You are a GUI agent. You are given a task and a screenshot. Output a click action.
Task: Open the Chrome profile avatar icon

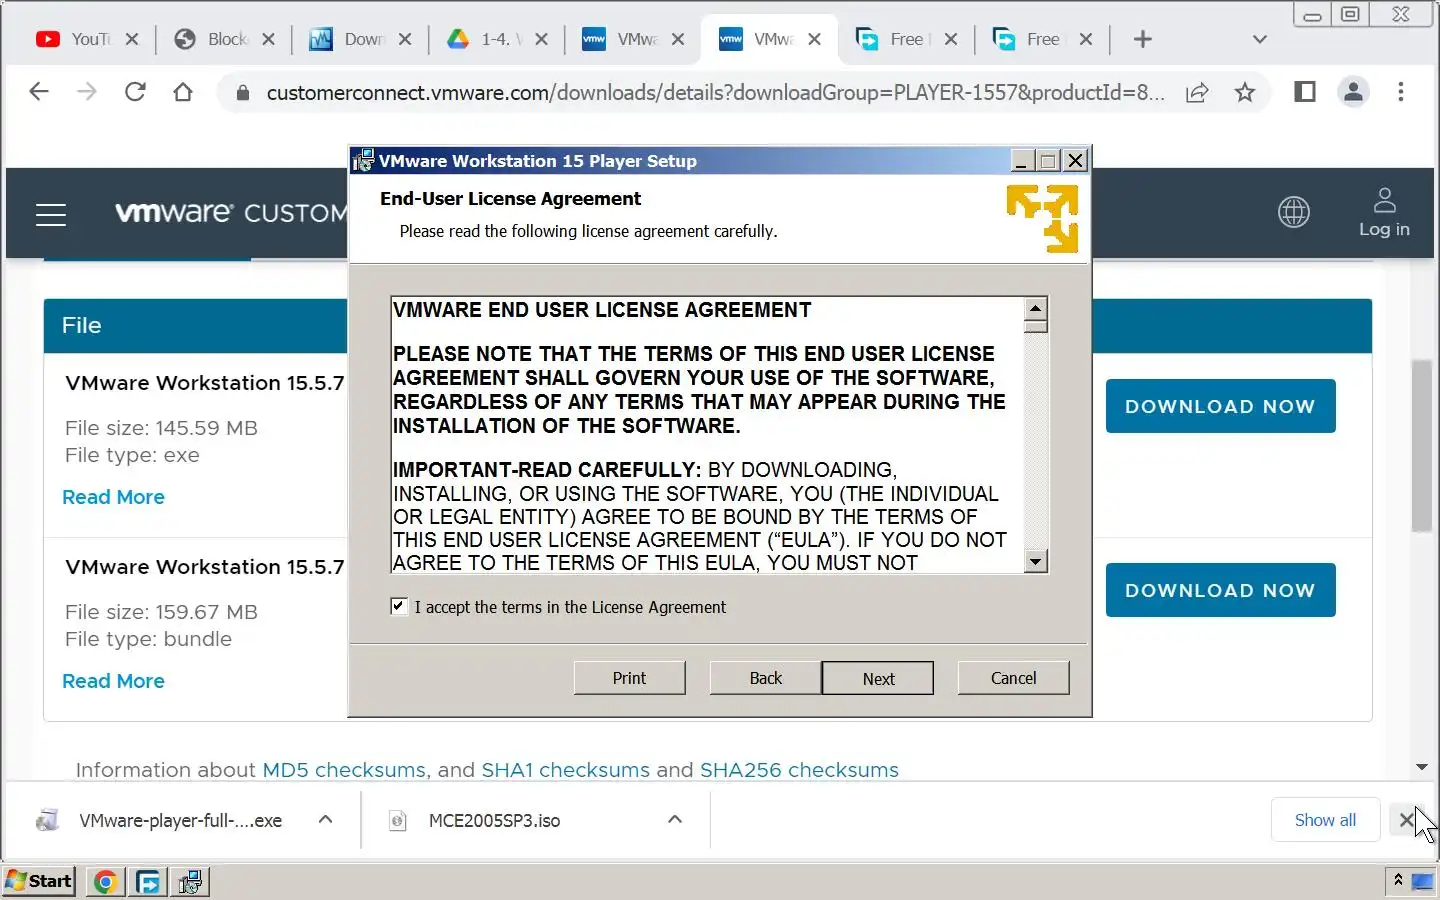pos(1353,92)
